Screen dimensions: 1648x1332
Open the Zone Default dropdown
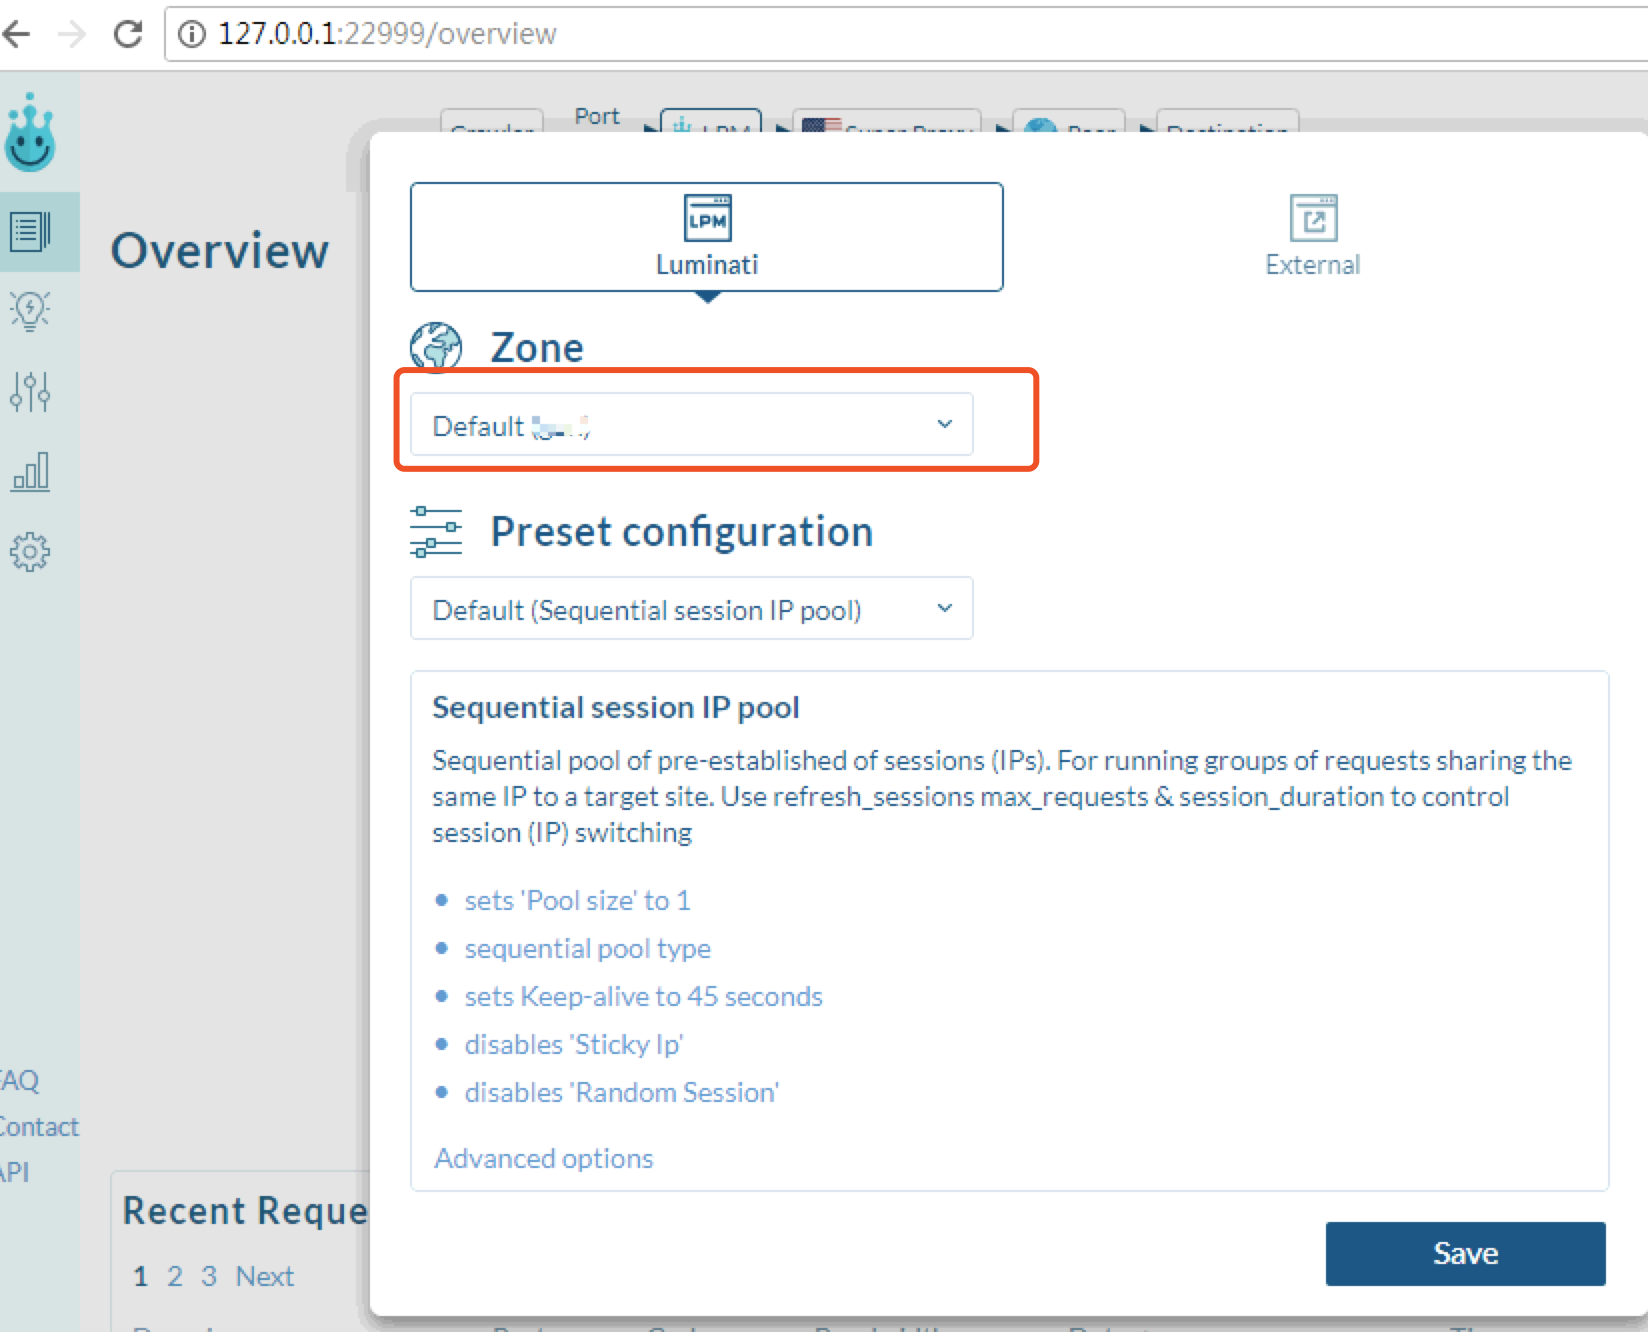pos(692,425)
